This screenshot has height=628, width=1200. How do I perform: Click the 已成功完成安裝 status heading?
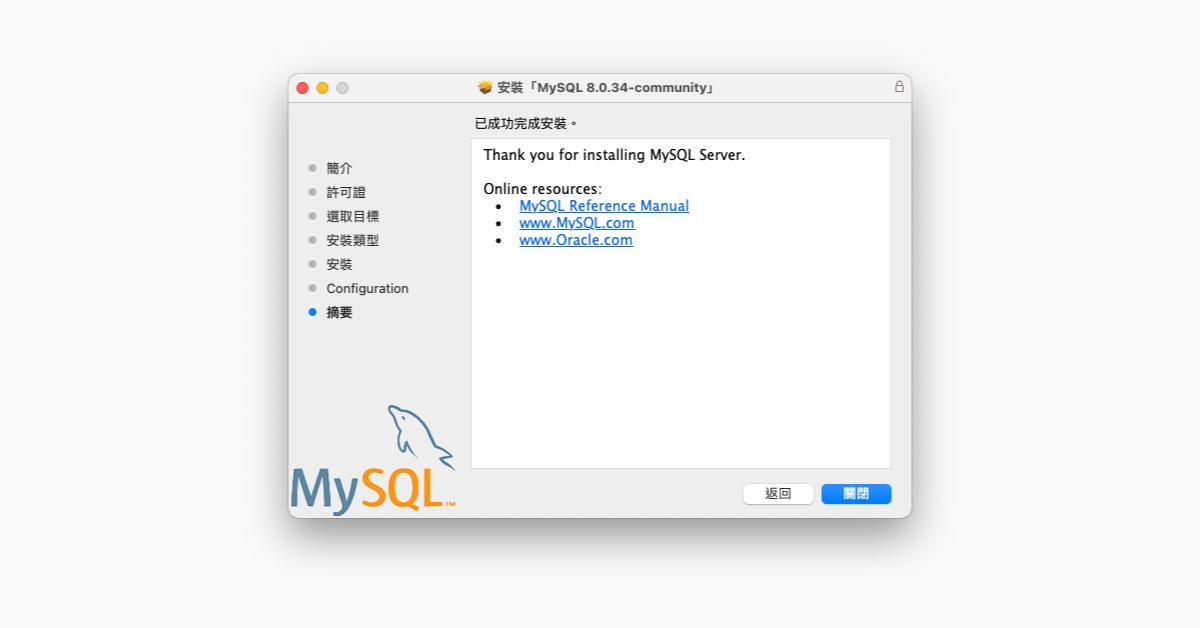526,124
